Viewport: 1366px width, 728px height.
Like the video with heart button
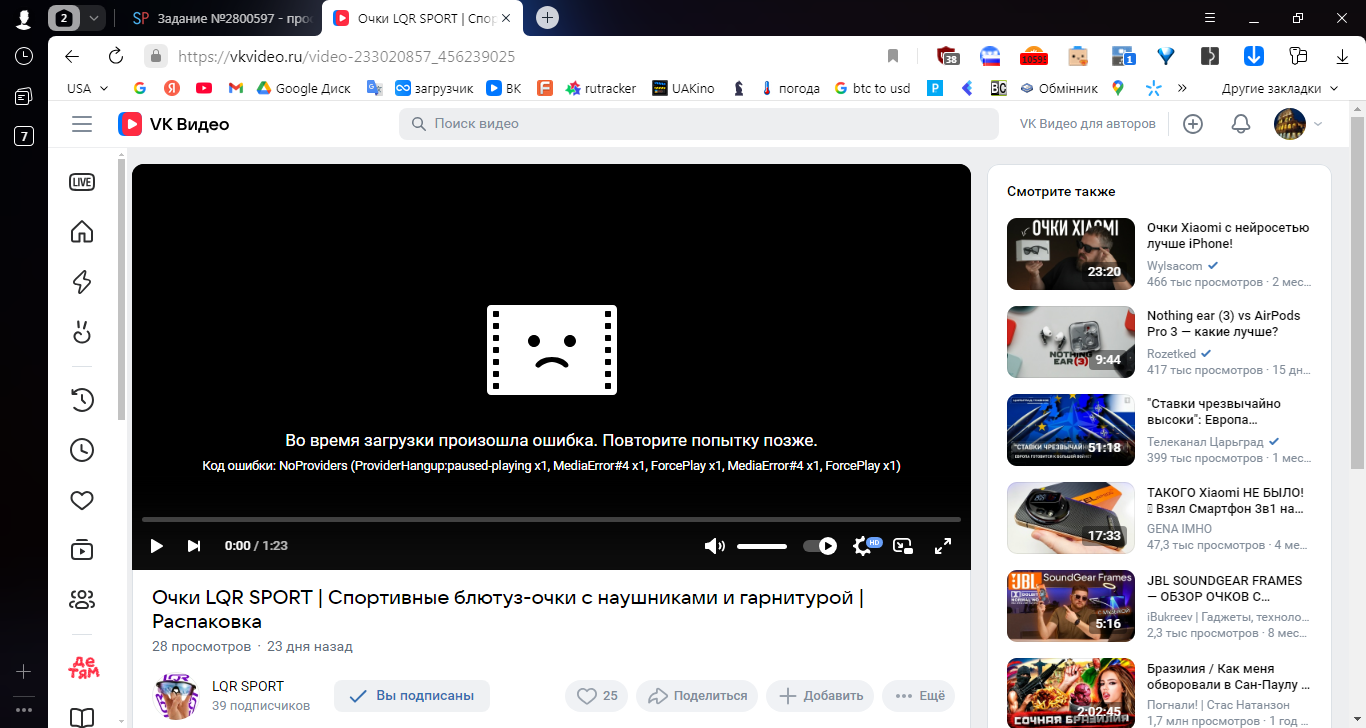tap(599, 696)
